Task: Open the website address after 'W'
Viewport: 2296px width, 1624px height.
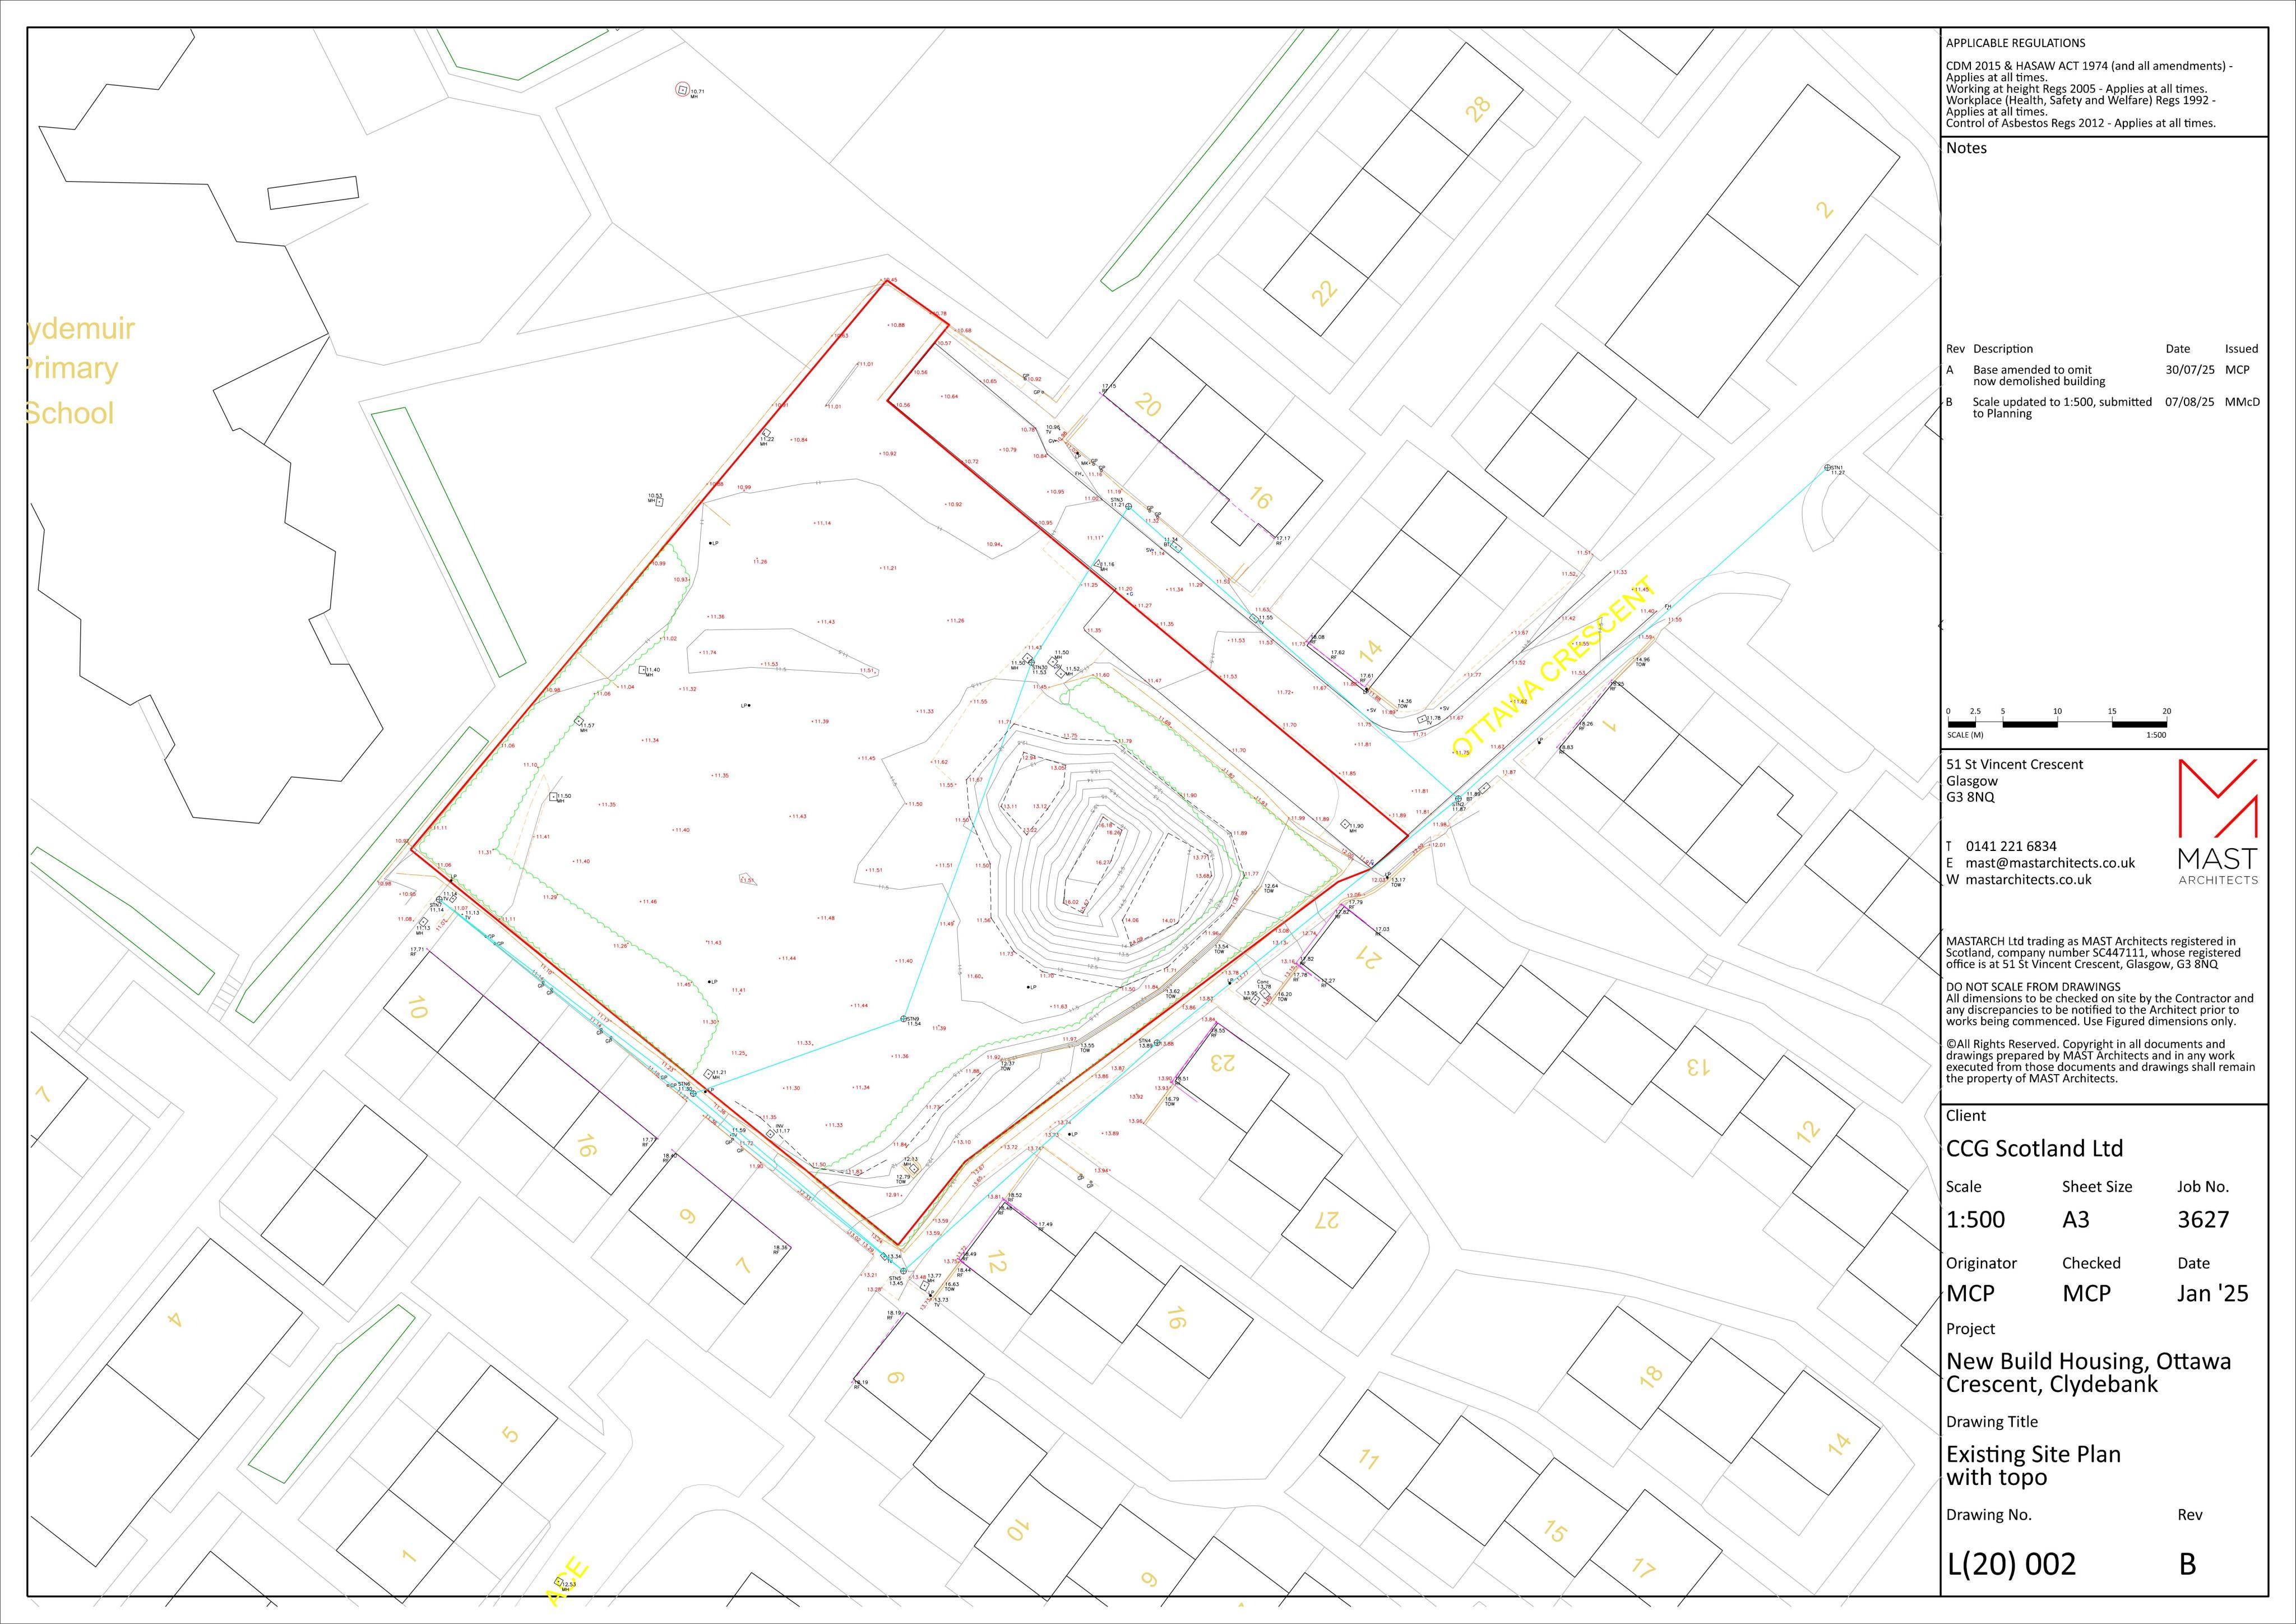Action: pyautogui.click(x=2029, y=880)
